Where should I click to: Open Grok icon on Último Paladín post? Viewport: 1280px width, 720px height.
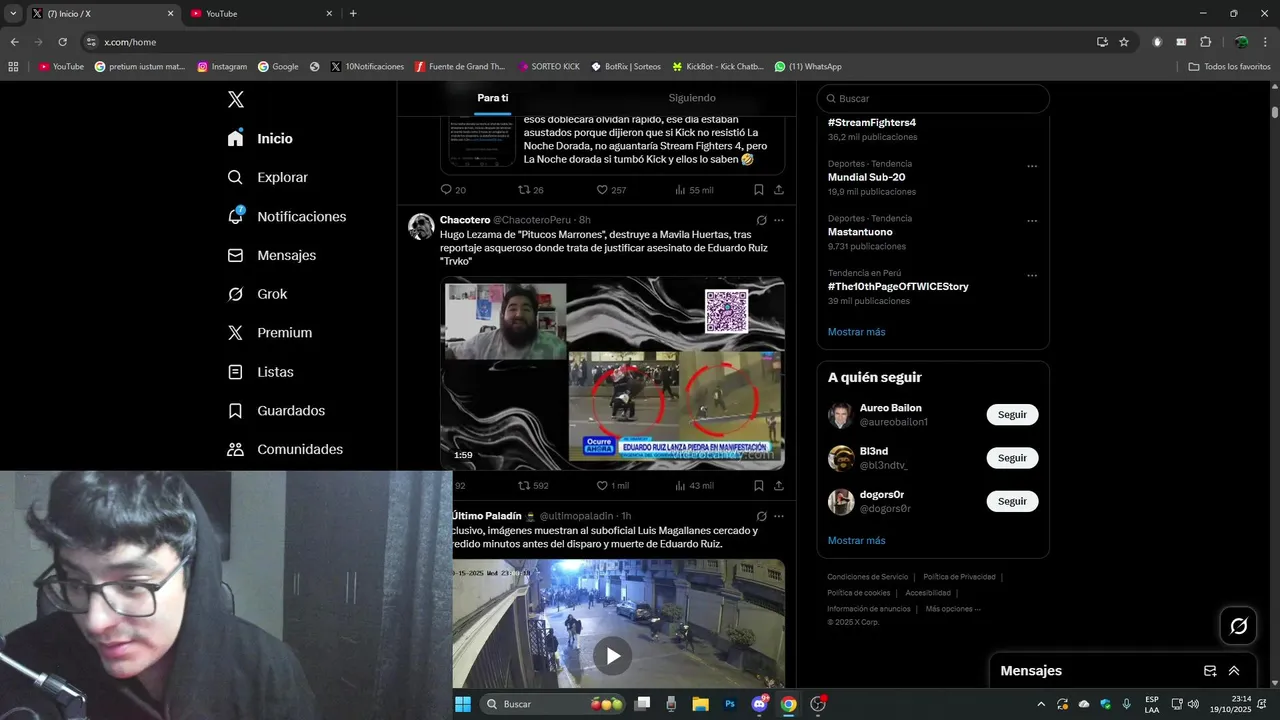coord(761,516)
